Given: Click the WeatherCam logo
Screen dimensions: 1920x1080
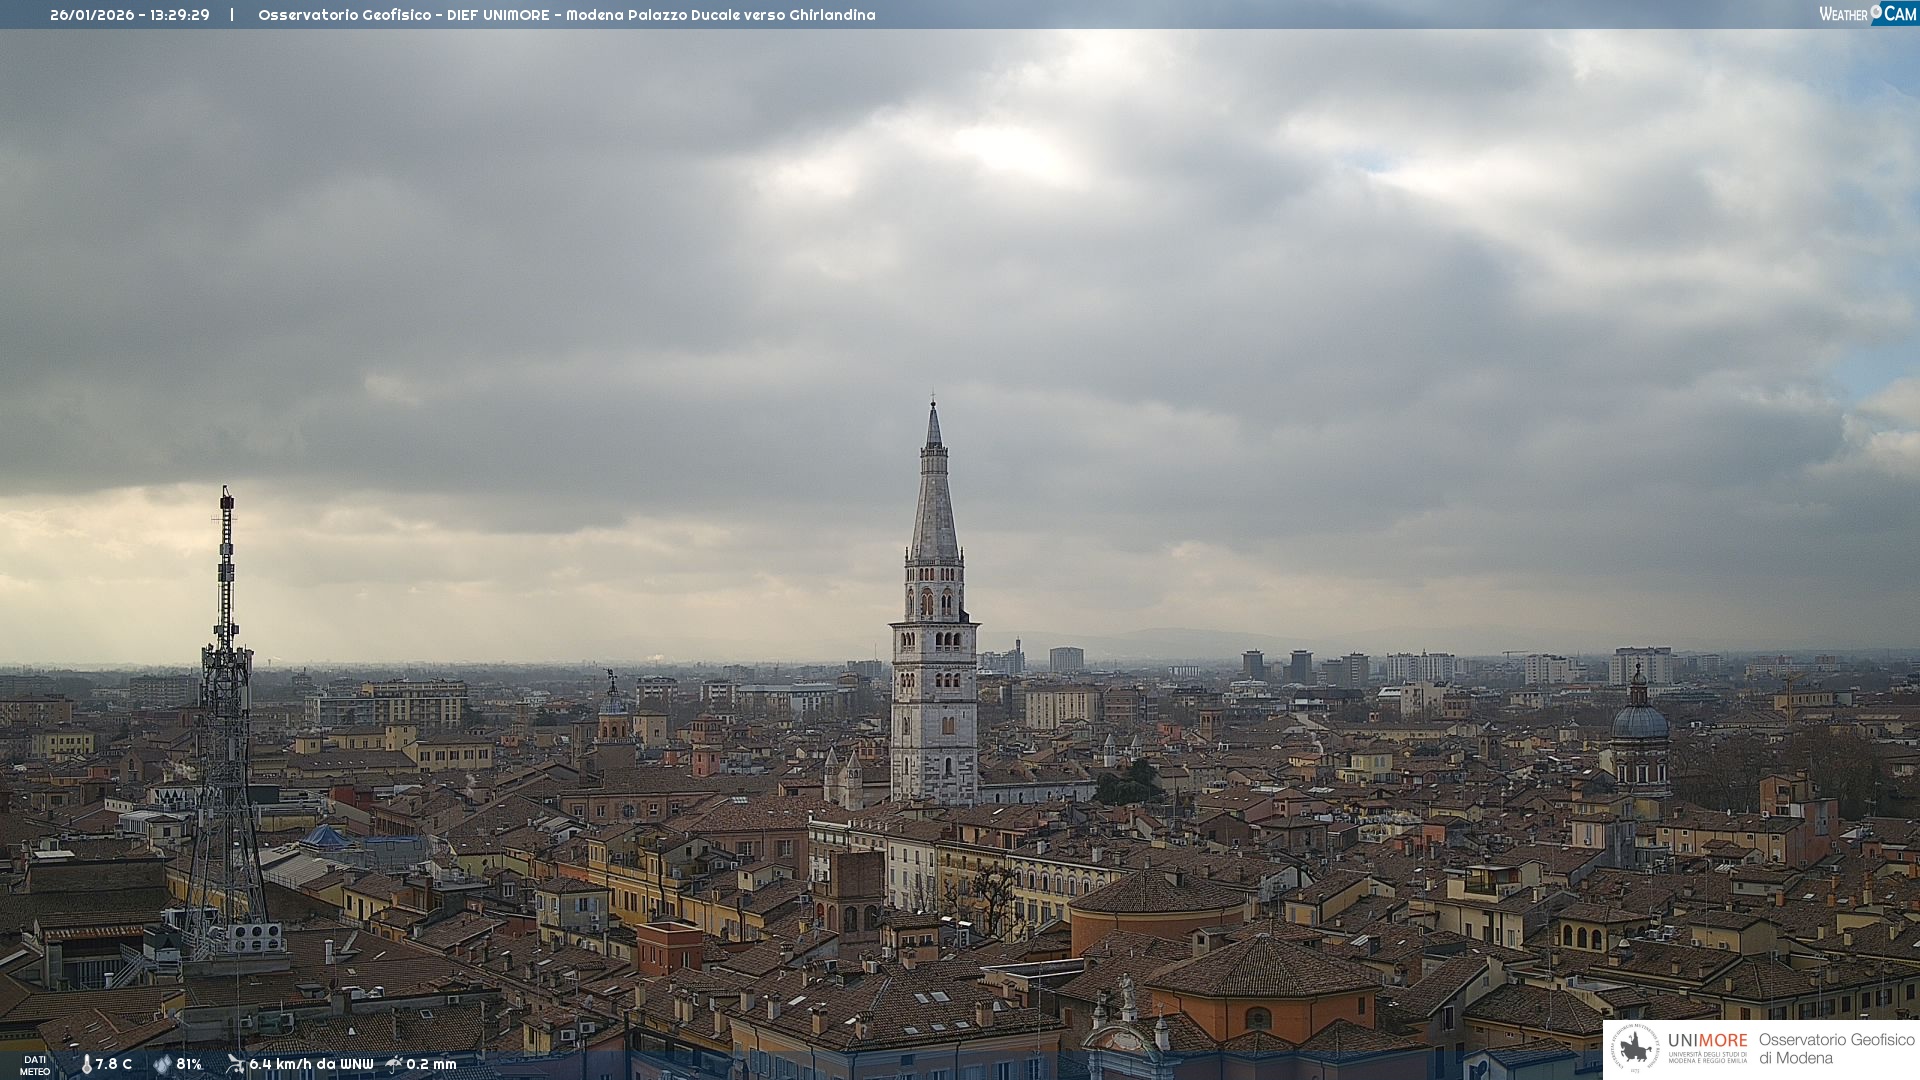Looking at the screenshot, I should 1867,14.
